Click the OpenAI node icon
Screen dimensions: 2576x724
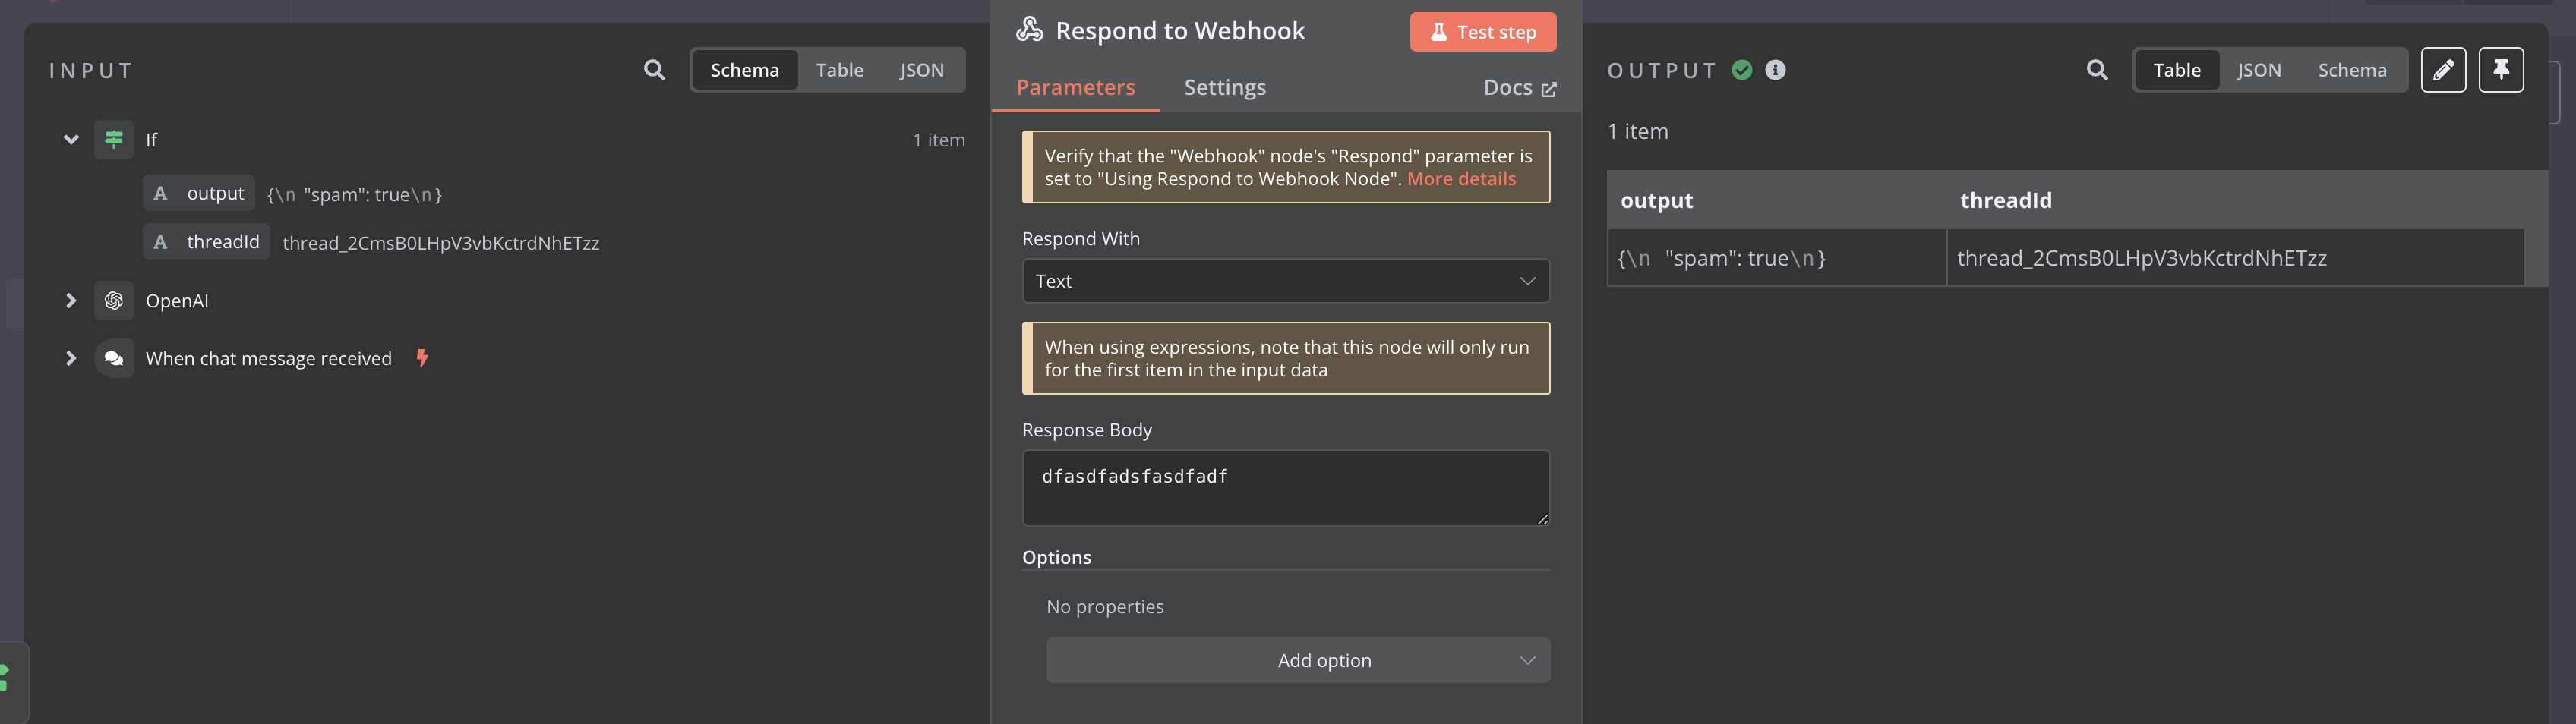click(114, 300)
